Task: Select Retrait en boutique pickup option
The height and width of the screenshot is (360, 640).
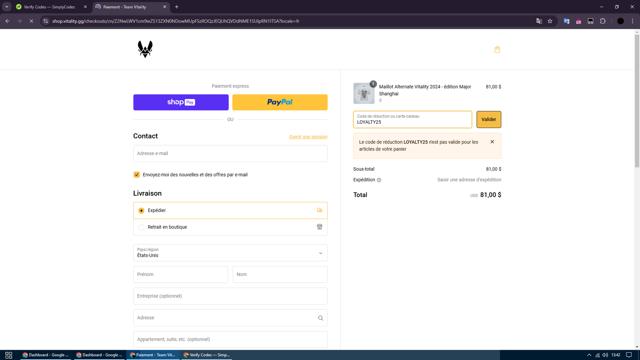Action: [141, 227]
